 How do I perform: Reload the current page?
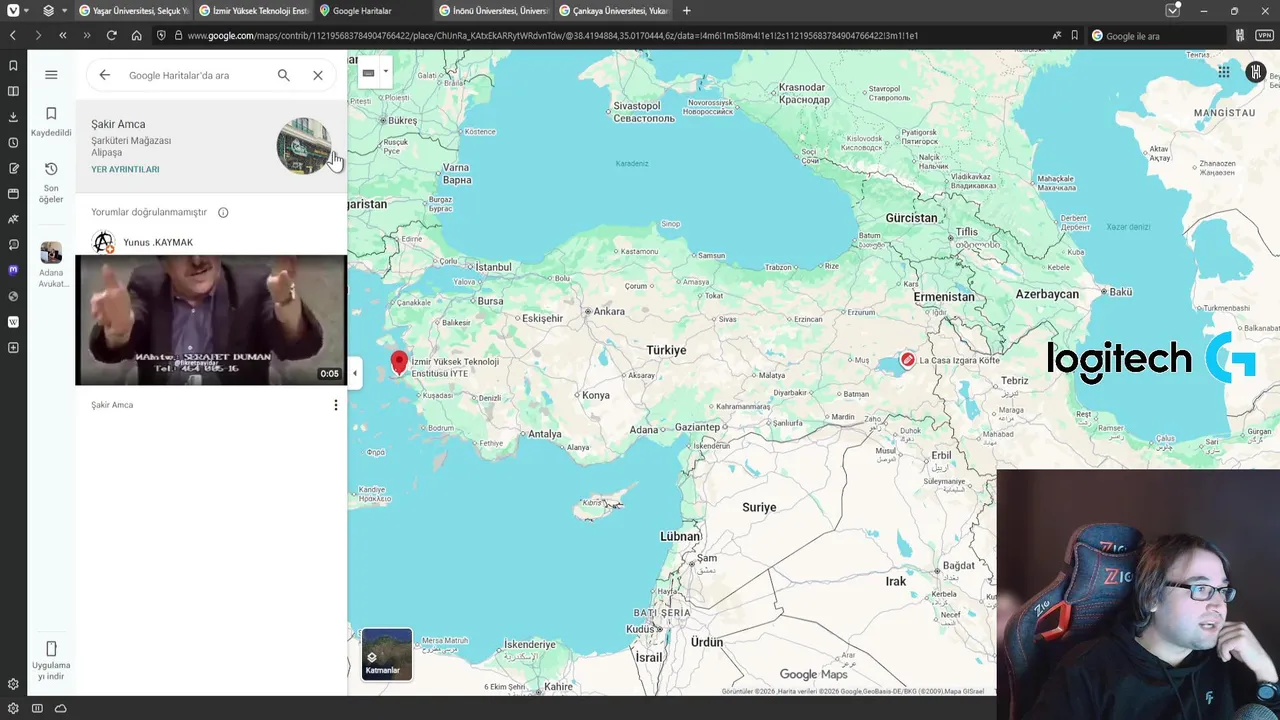pos(111,35)
